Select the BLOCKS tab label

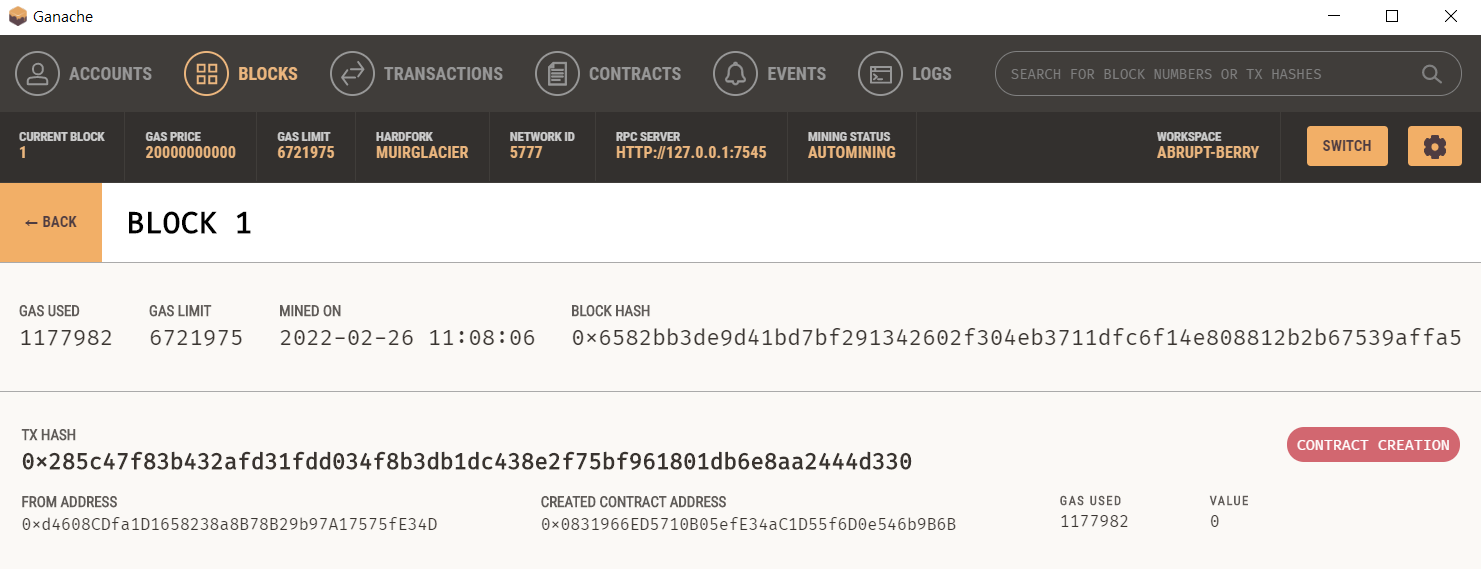point(268,74)
